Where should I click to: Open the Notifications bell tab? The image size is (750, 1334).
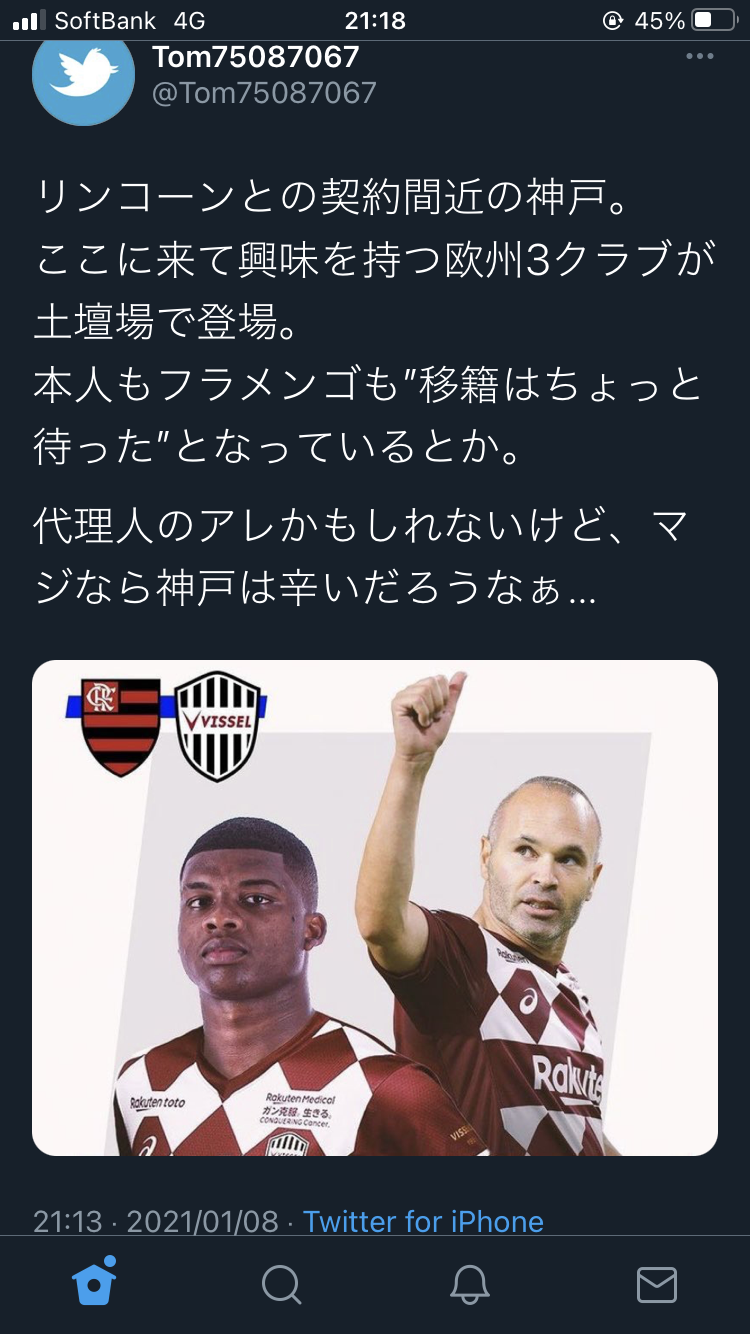pyautogui.click(x=469, y=1285)
